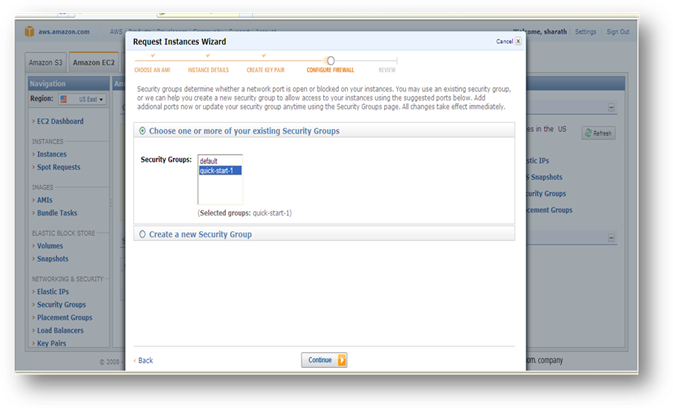This screenshot has width=673, height=408.
Task: Click the Configure Firewall step marker
Action: (x=330, y=60)
